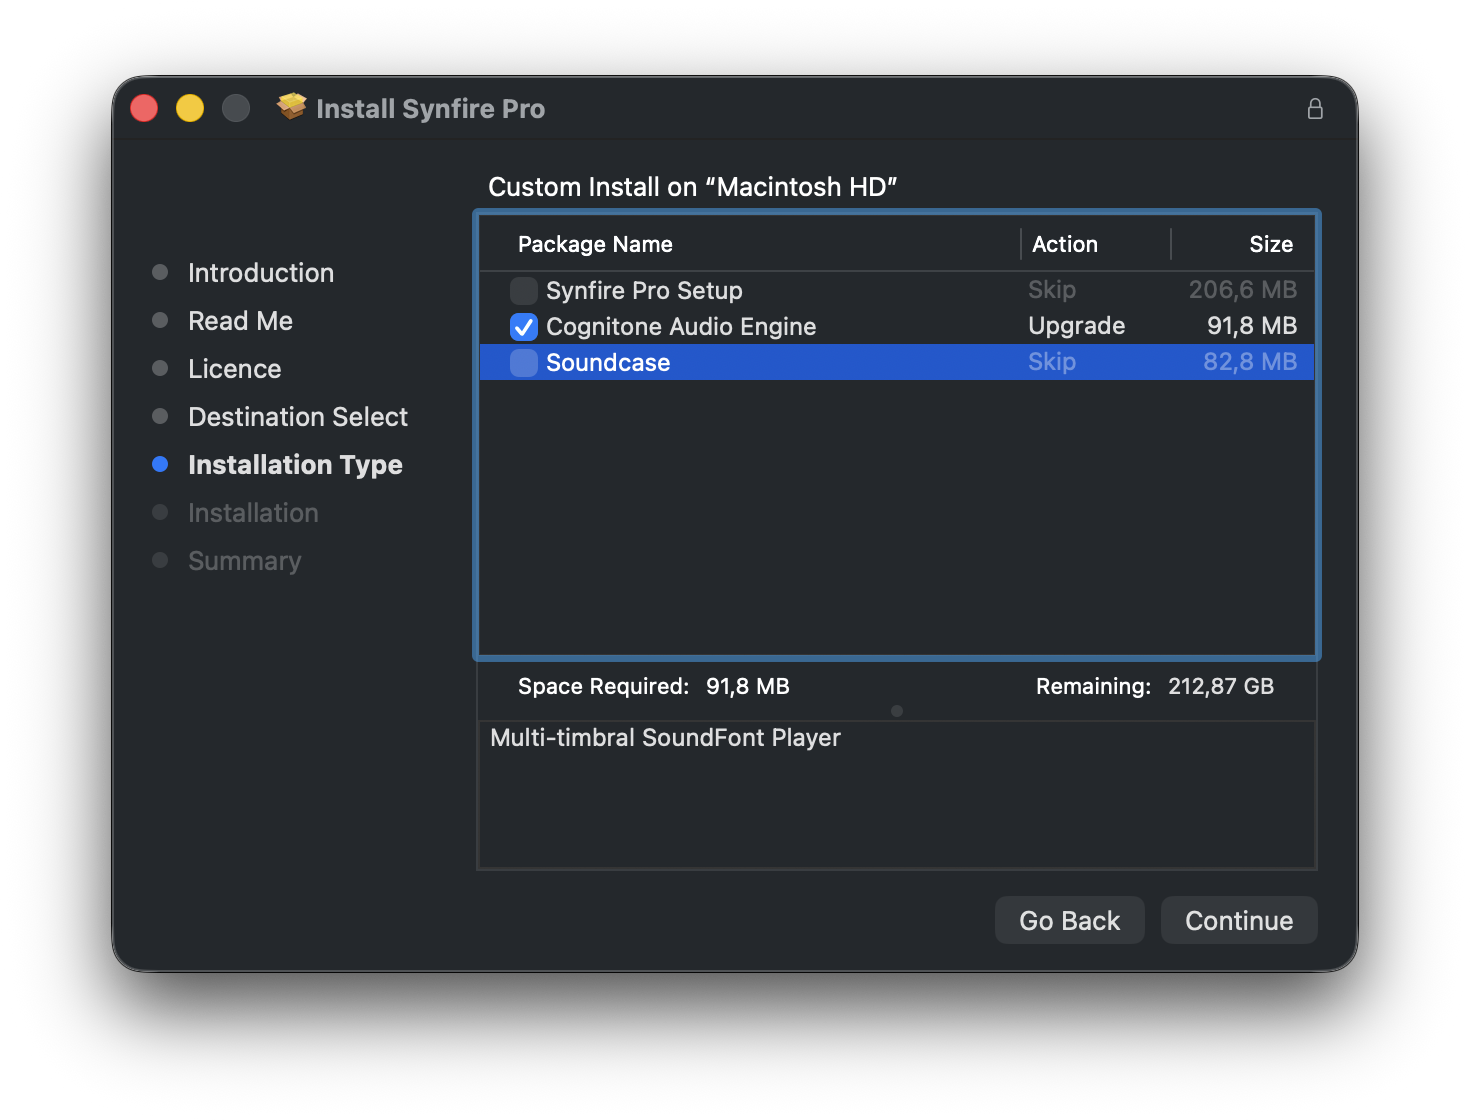This screenshot has width=1470, height=1120.
Task: Click the Action column header
Action: 1064,245
